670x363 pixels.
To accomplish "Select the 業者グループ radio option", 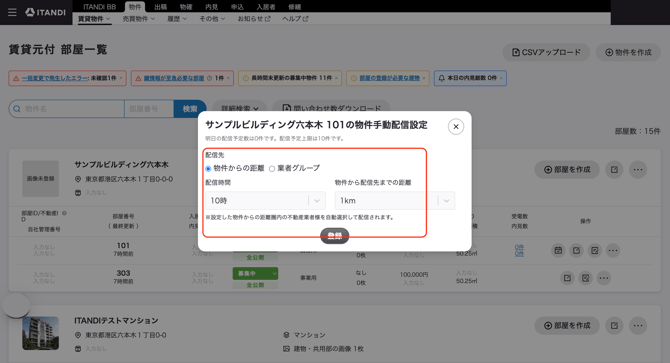I will (x=272, y=169).
